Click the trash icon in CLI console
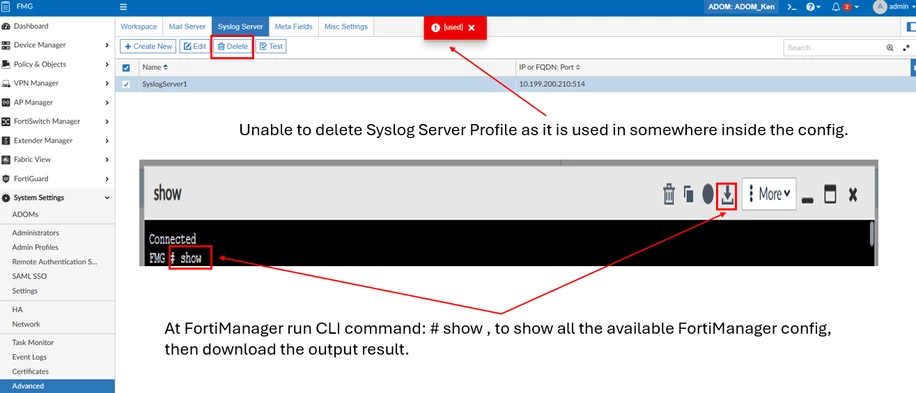Image resolution: width=916 pixels, height=393 pixels. click(x=669, y=194)
